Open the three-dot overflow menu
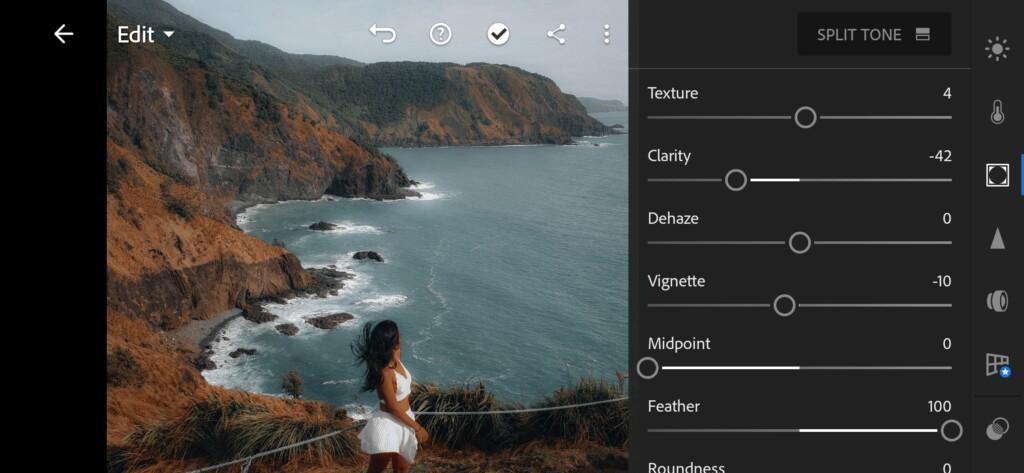This screenshot has height=473, width=1024. click(607, 34)
